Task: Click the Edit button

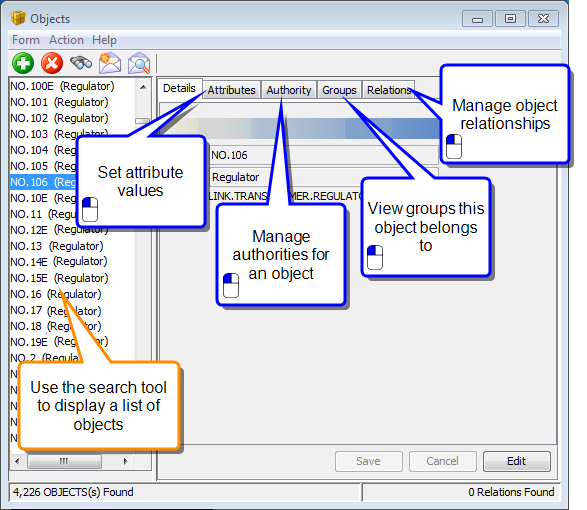Action: click(517, 461)
